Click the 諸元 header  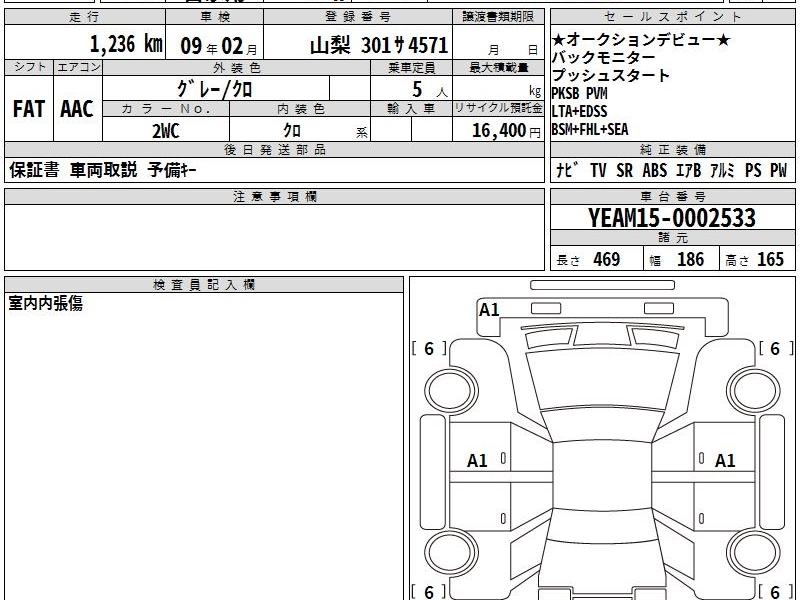[x=673, y=237]
